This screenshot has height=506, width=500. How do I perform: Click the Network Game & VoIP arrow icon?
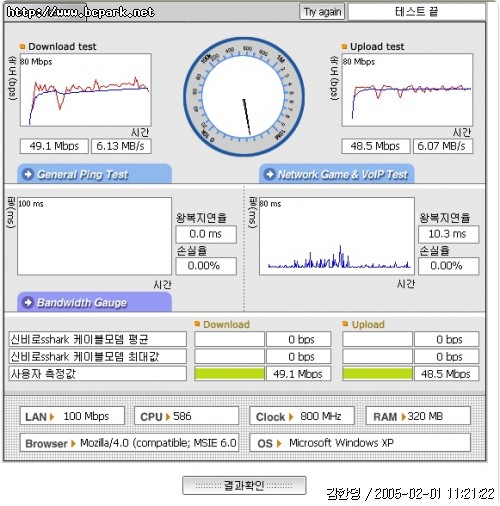pyautogui.click(x=269, y=174)
